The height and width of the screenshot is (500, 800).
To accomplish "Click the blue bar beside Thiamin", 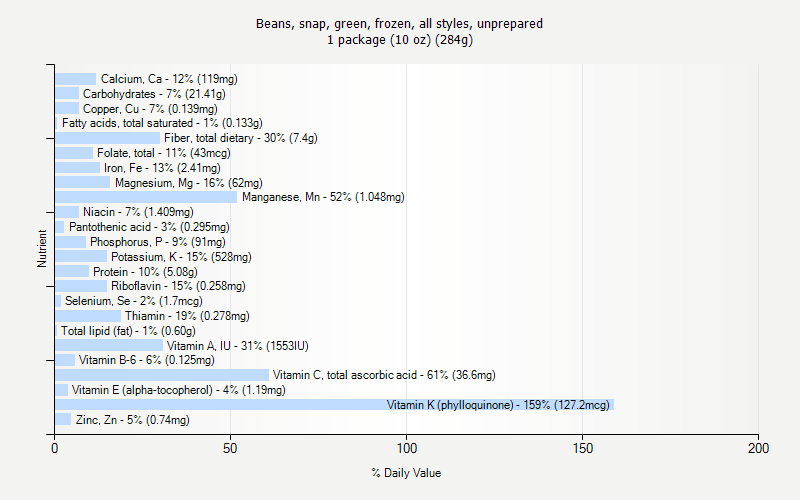I will (x=88, y=316).
